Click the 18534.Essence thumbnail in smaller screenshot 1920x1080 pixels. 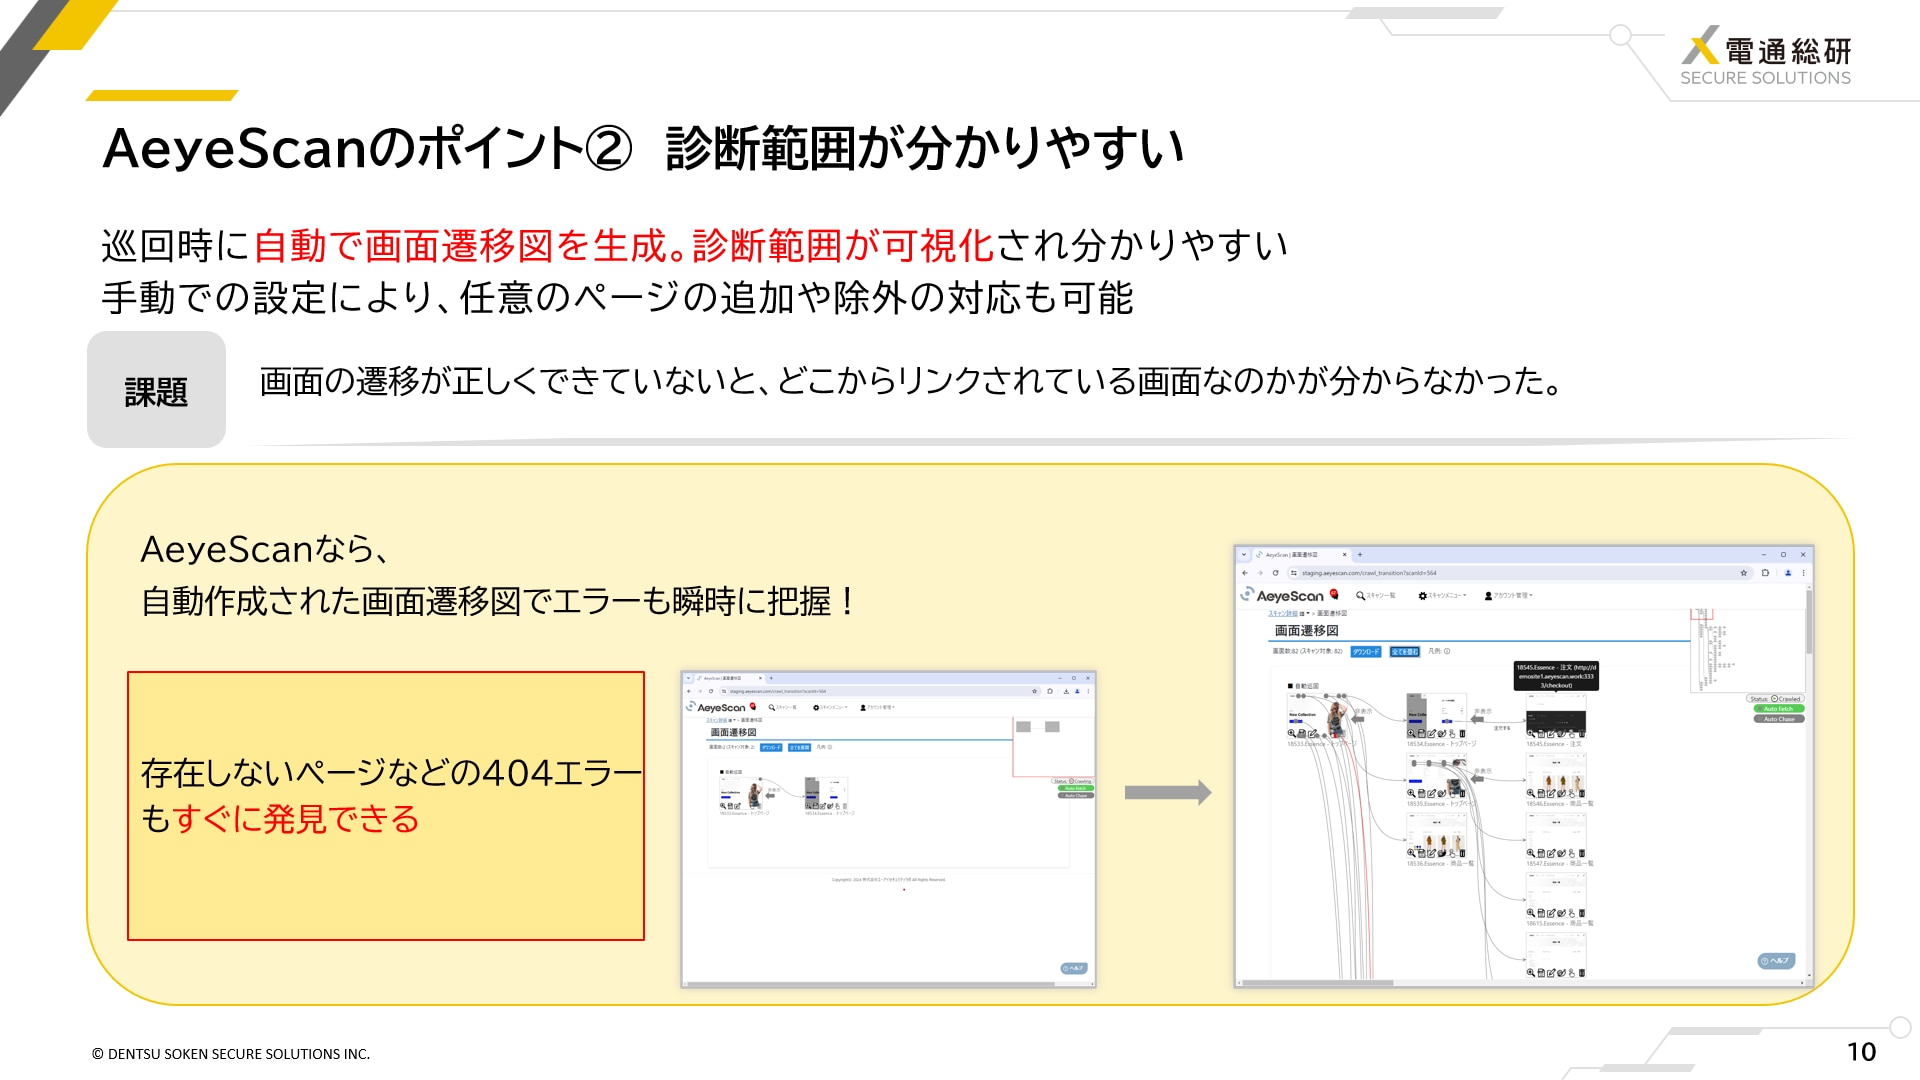[x=826, y=792]
